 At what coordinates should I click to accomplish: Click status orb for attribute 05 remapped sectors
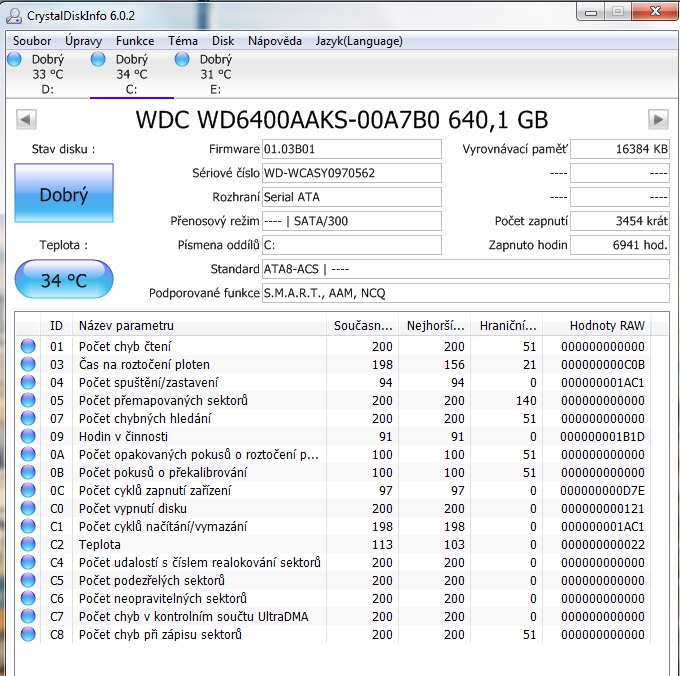point(28,400)
